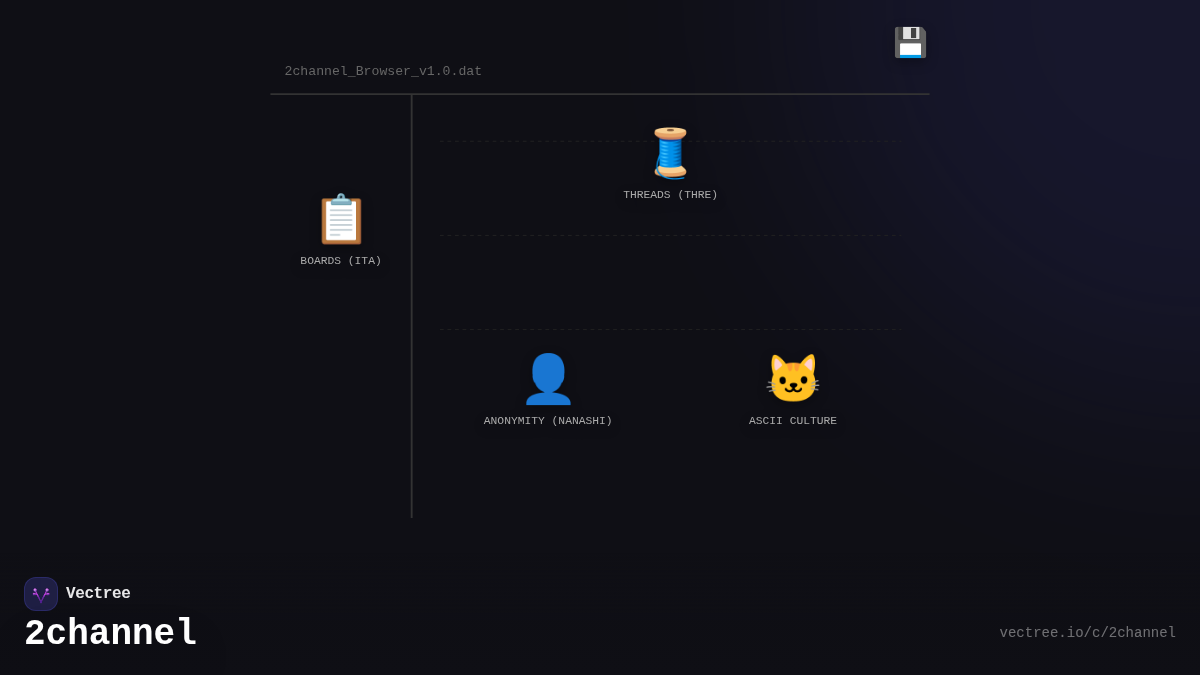Click the empty row between lower dotted lines
Screen dimensions: 1200x675
coord(668,283)
